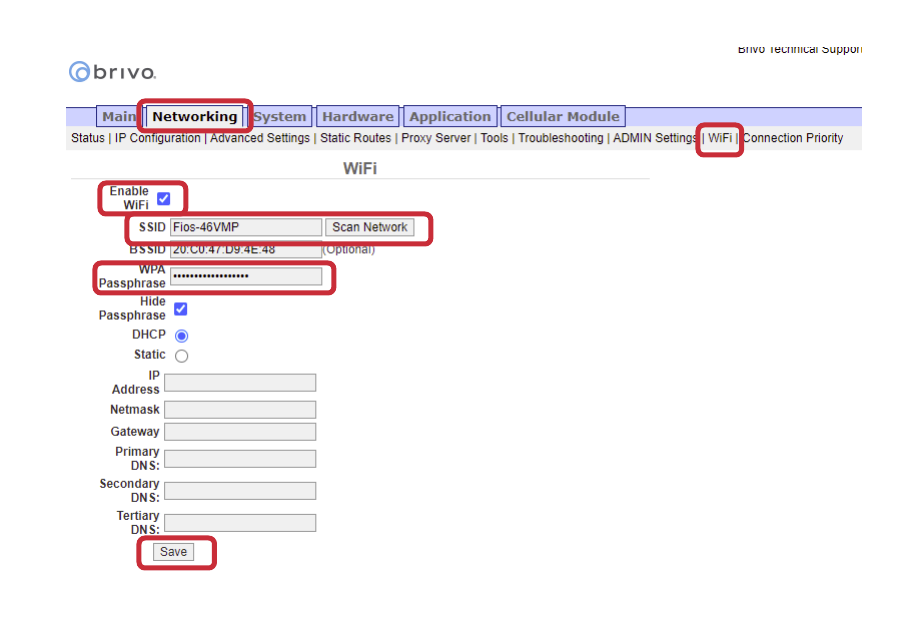924x622 pixels.
Task: Click into the SSID text field
Action: pyautogui.click(x=246, y=228)
